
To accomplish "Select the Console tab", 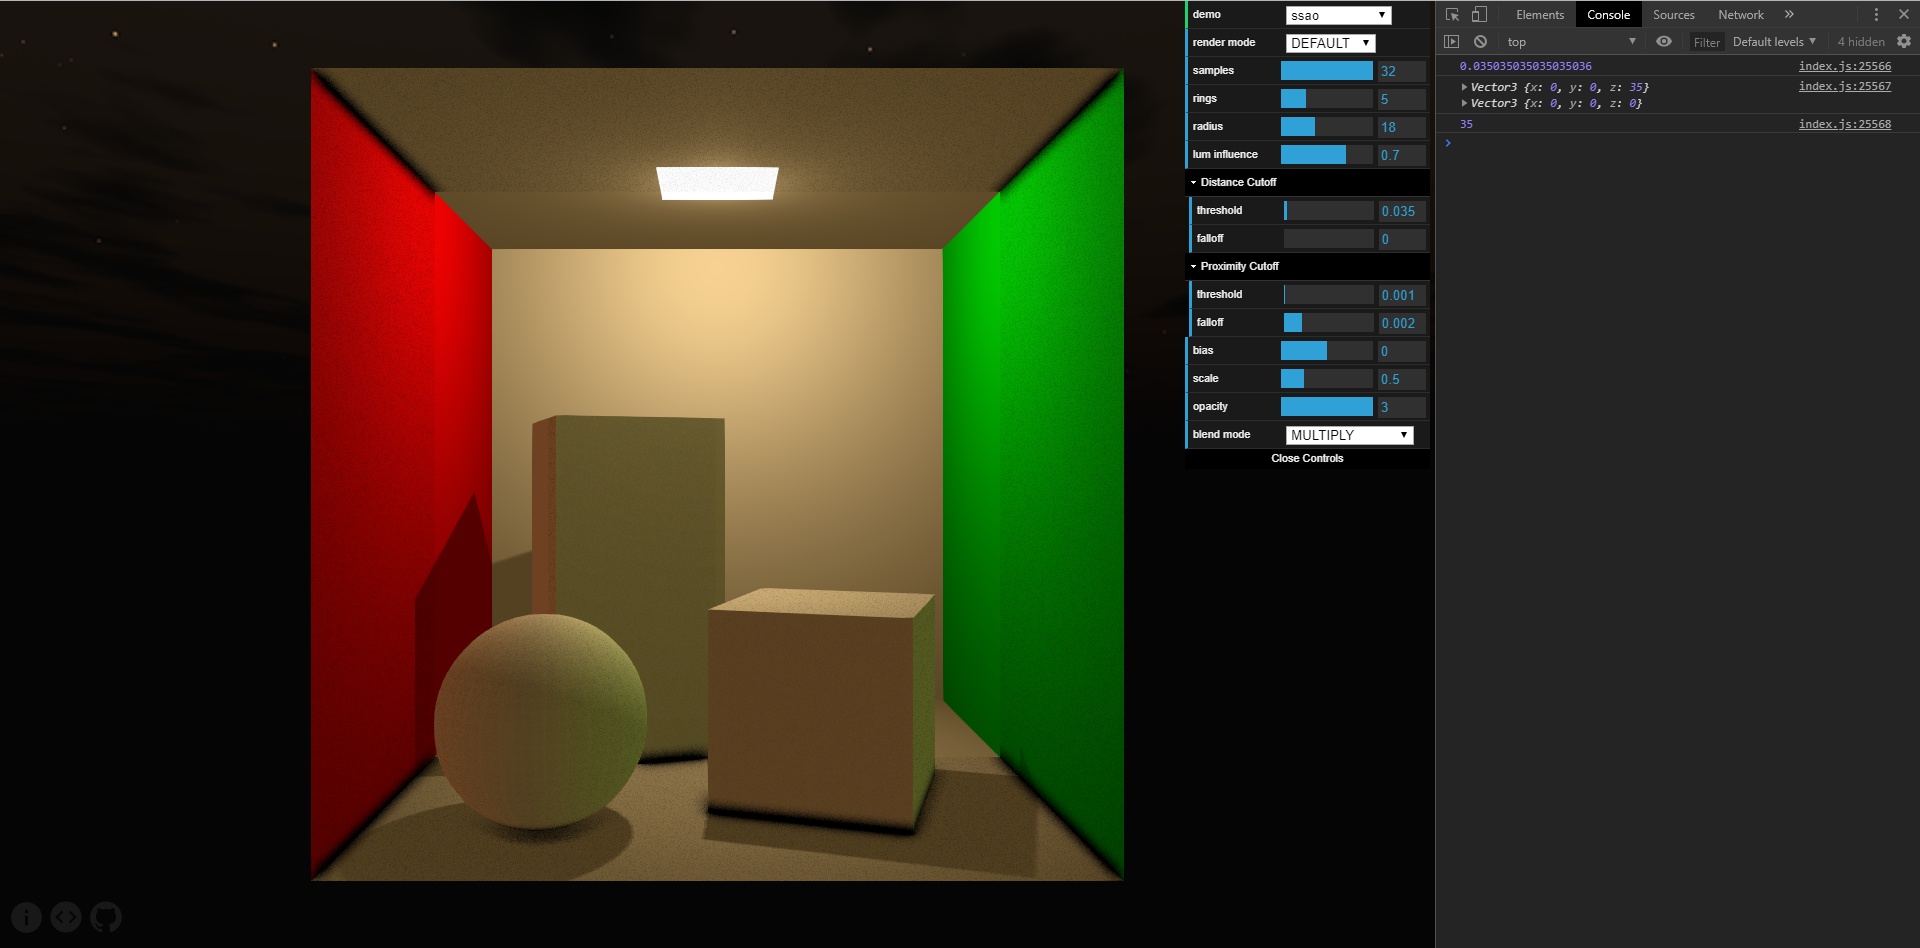I will 1608,14.
